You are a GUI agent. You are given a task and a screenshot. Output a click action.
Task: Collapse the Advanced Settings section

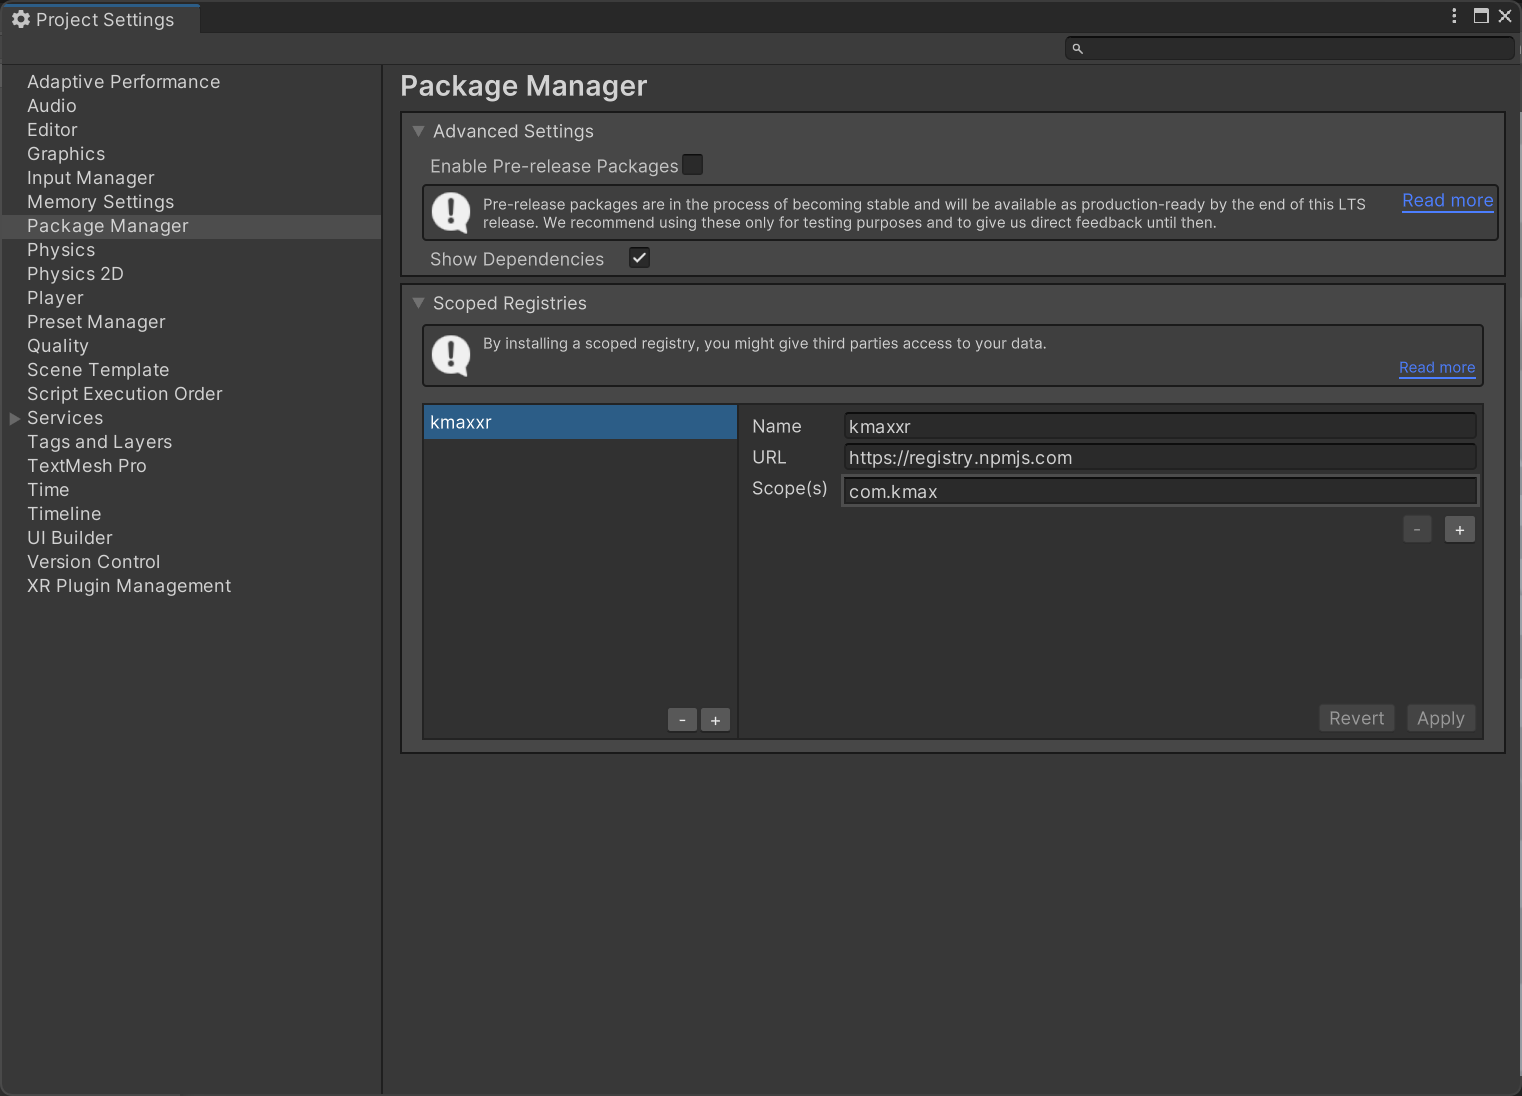418,130
